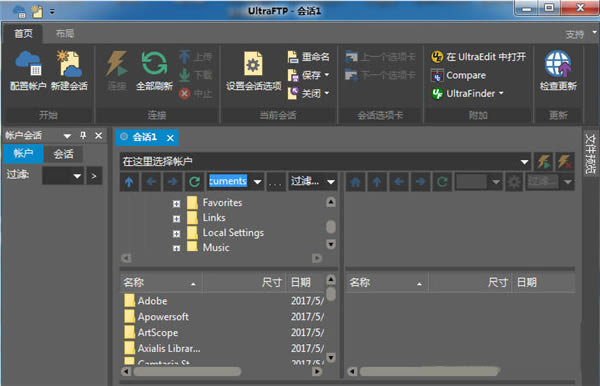Screen dimensions: 600x386
Task: Switch to the 首页 ribbon tab
Action: click(23, 34)
